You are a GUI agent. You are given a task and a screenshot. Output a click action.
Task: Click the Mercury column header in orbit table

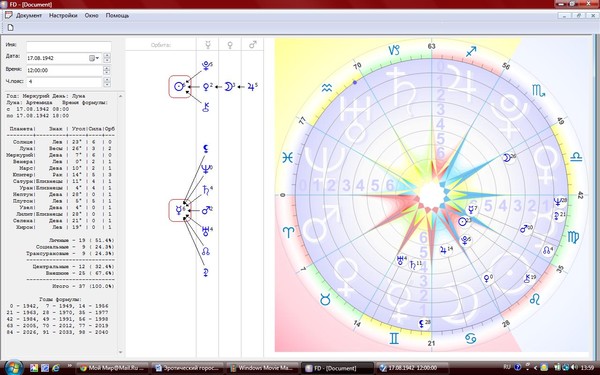[x=208, y=45]
